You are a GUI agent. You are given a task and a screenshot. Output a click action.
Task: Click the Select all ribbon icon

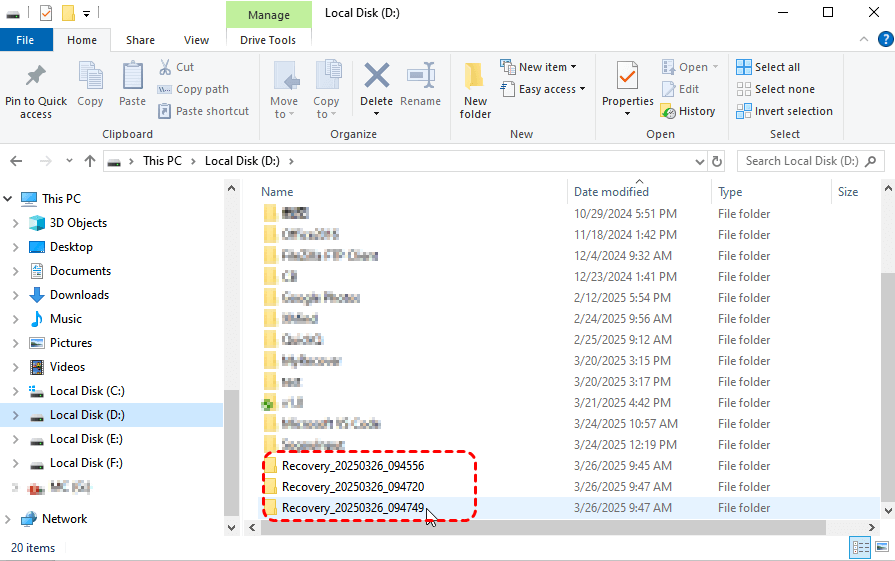click(x=768, y=67)
